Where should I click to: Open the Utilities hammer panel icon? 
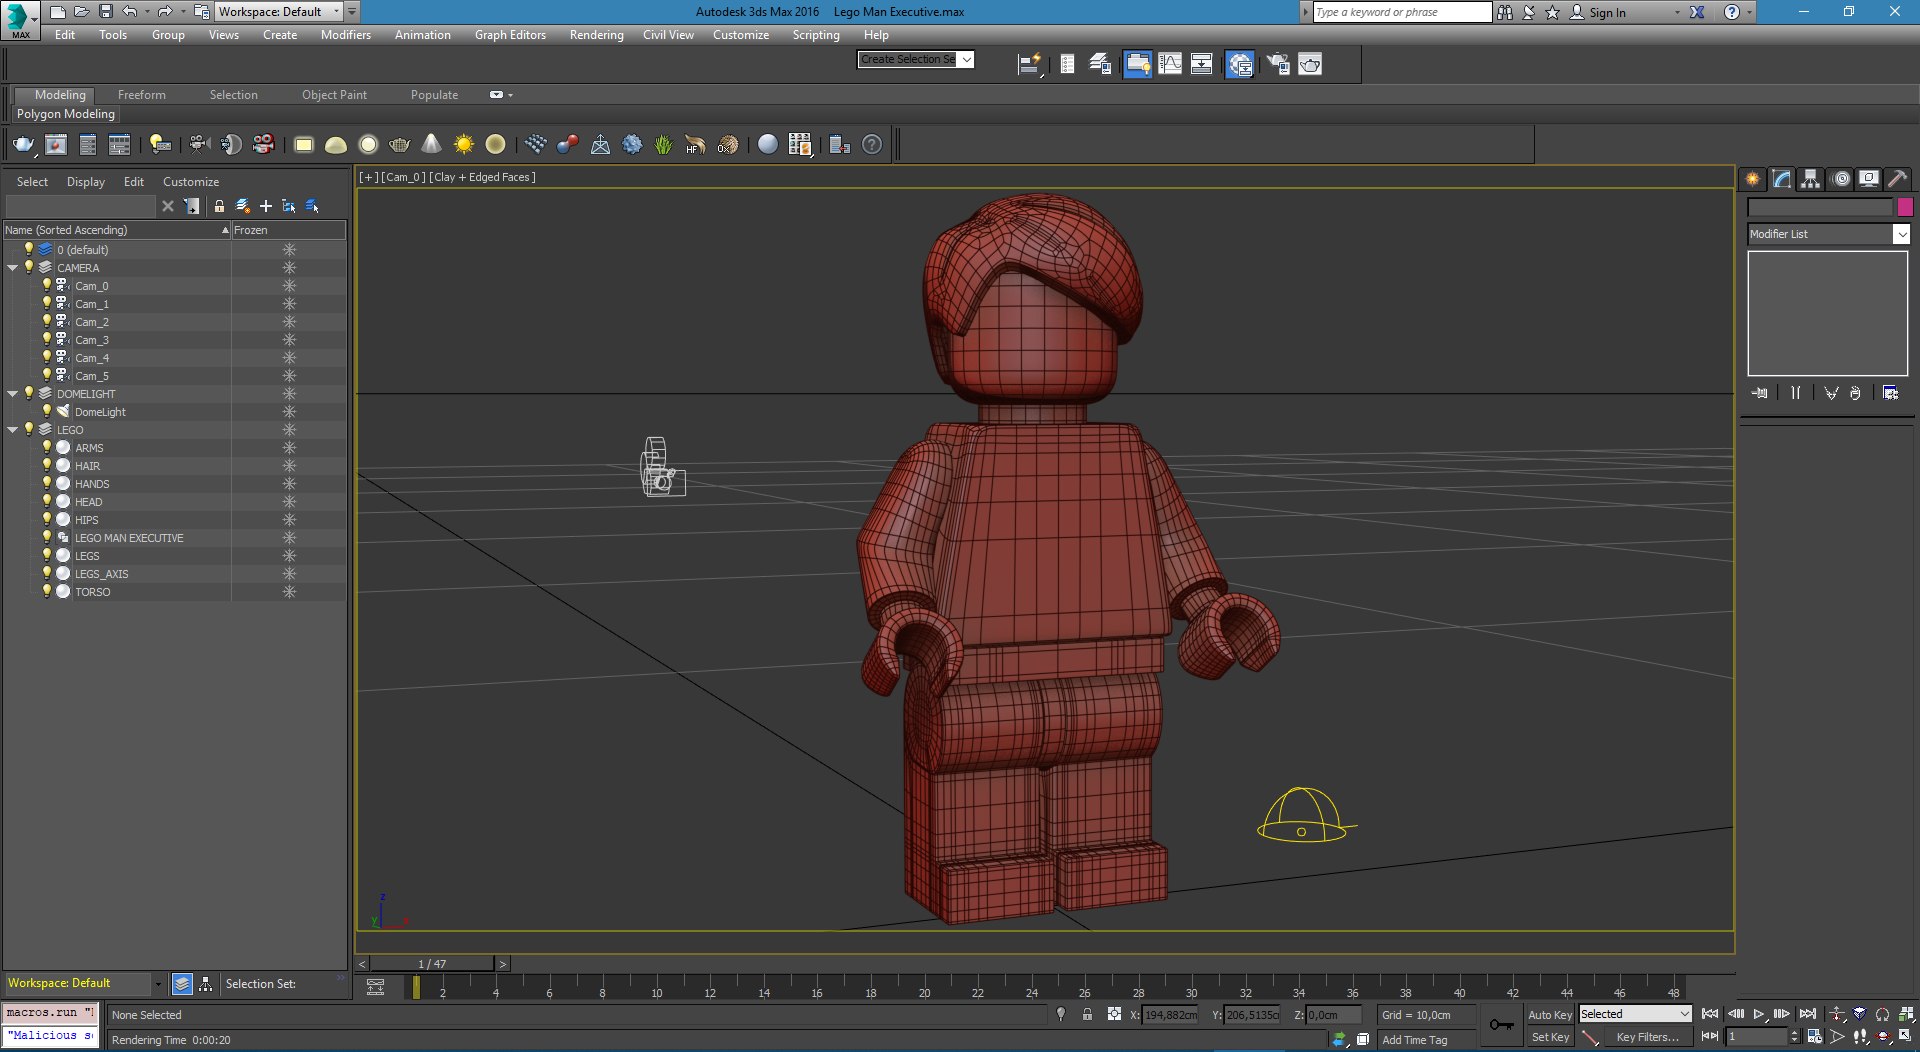pyautogui.click(x=1897, y=179)
